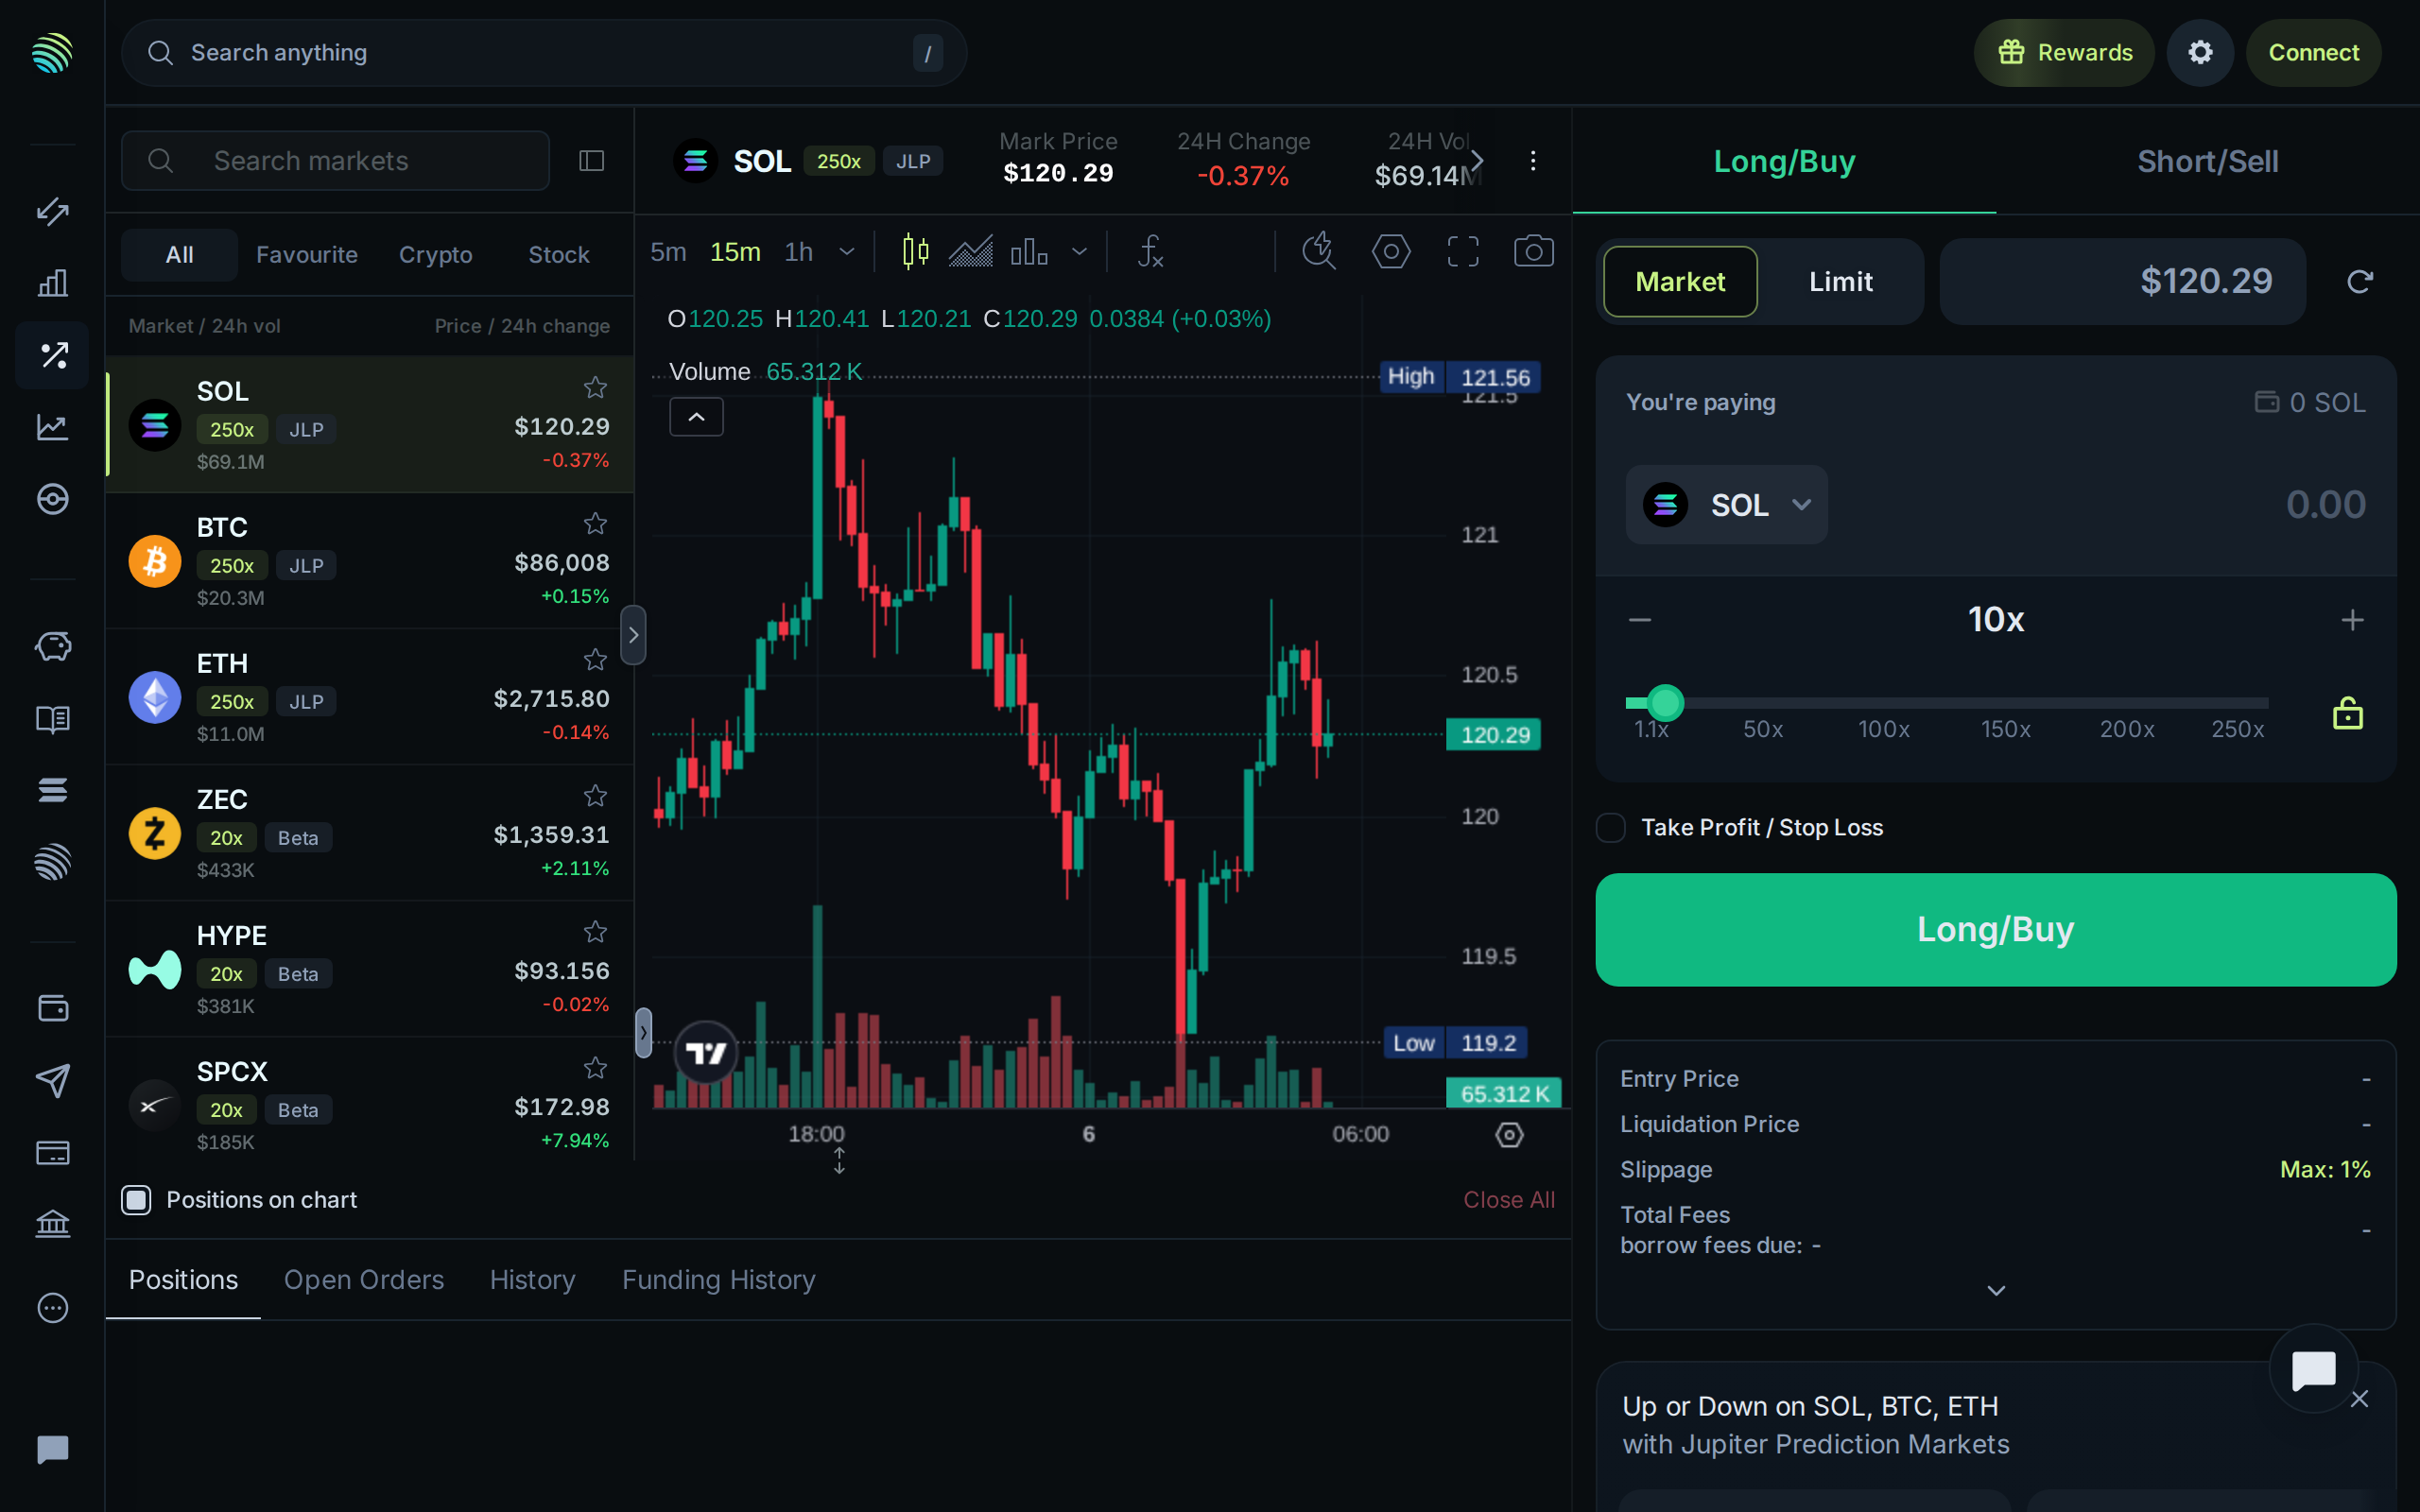Open the Rewards button
This screenshot has height=1512, width=2420.
2064,52
